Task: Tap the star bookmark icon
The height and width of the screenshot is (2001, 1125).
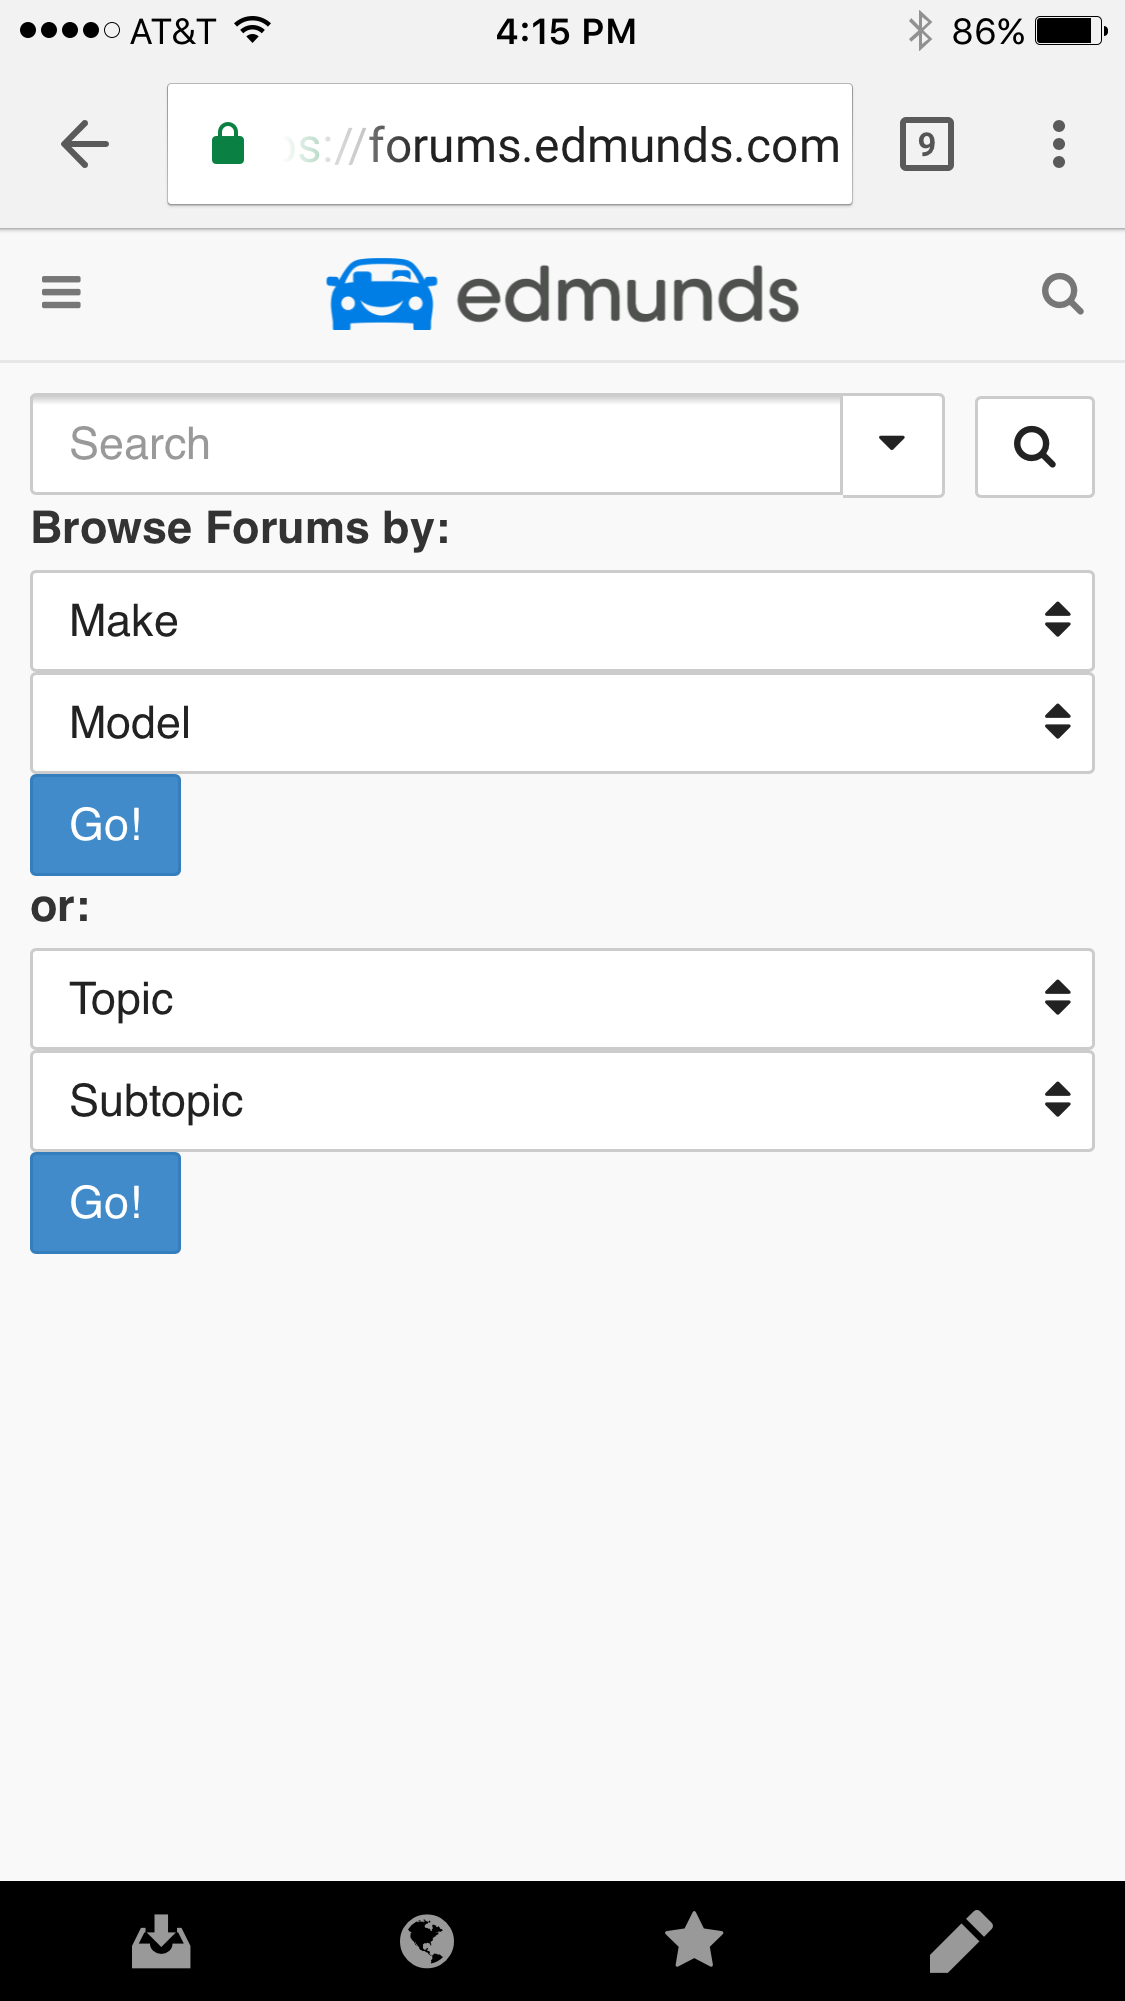Action: [x=694, y=1940]
